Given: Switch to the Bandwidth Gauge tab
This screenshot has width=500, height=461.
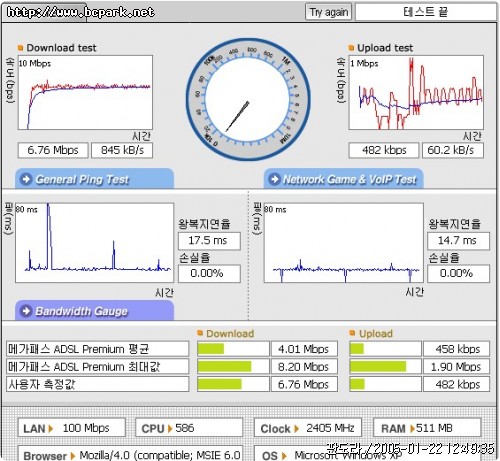Looking at the screenshot, I should pos(95,311).
